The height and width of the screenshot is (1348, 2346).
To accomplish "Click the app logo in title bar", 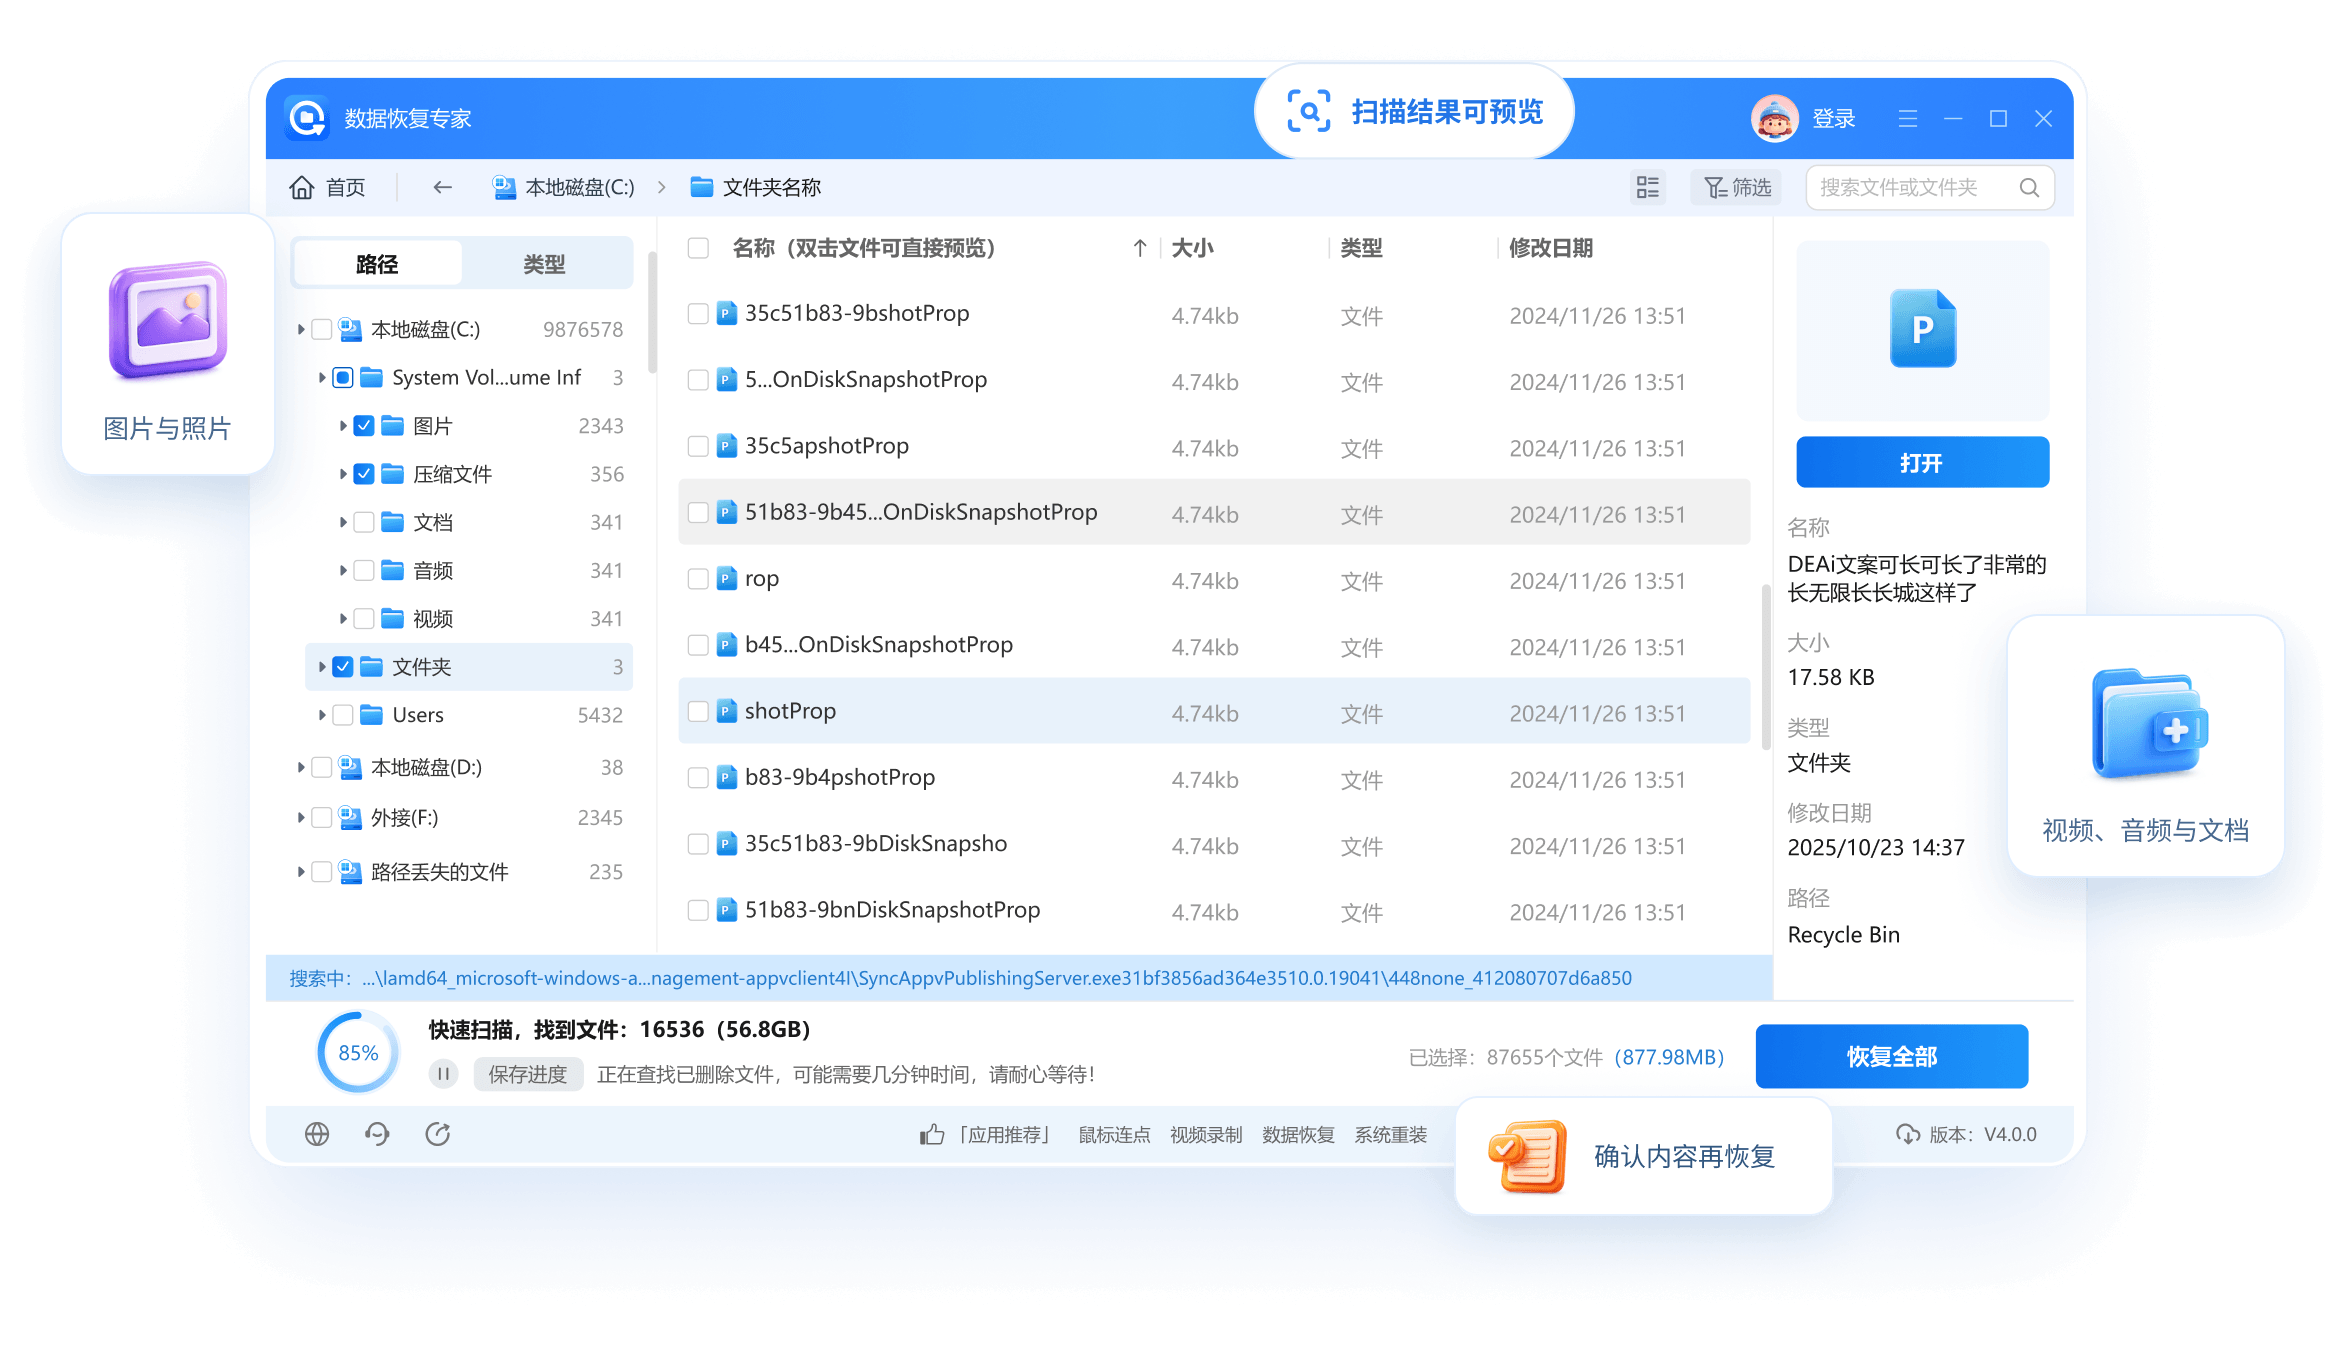I will click(307, 119).
